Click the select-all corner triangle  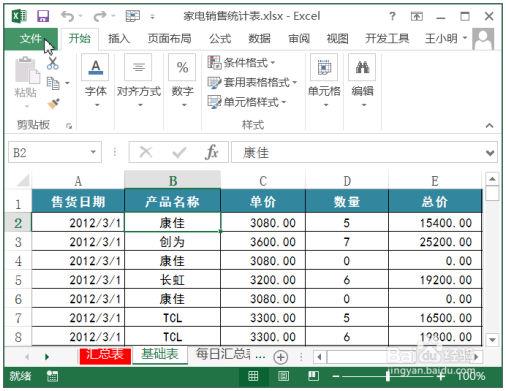(23, 181)
